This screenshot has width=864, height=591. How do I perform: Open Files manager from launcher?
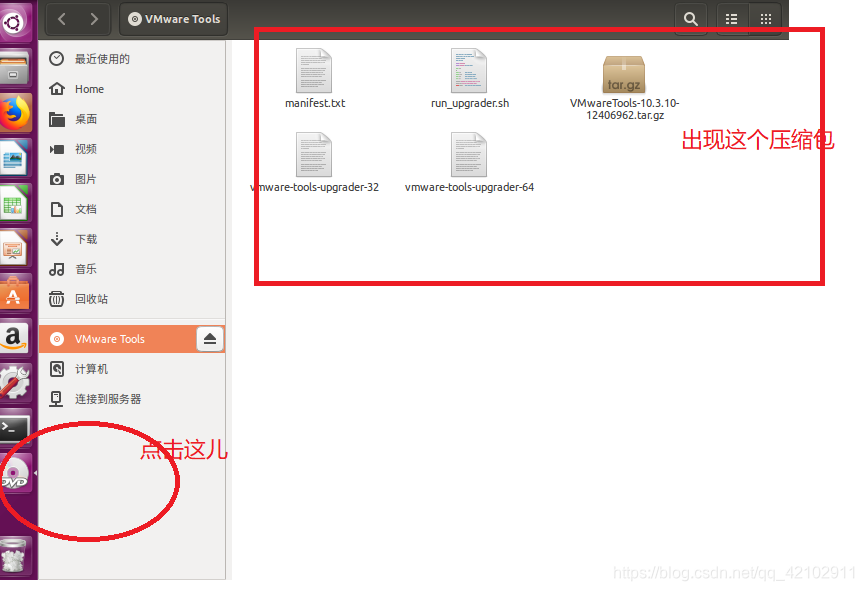(15, 67)
